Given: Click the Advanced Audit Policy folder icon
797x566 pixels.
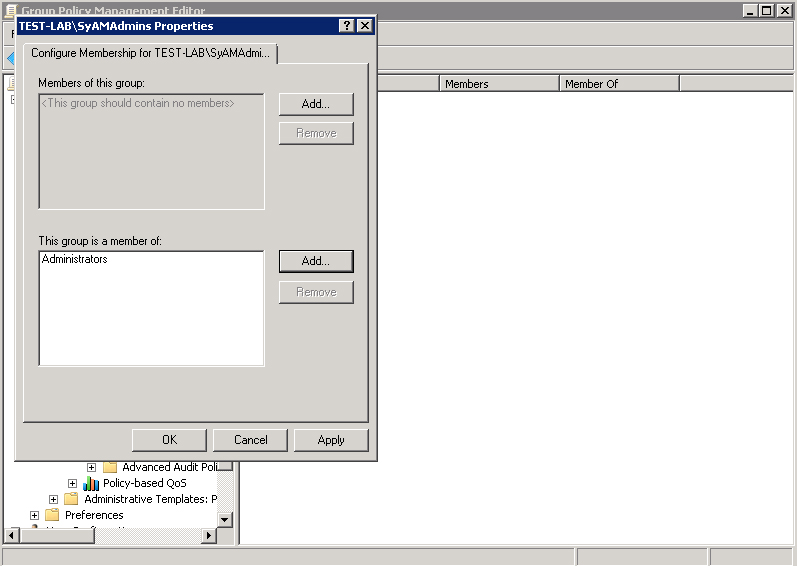Looking at the screenshot, I should pos(110,467).
